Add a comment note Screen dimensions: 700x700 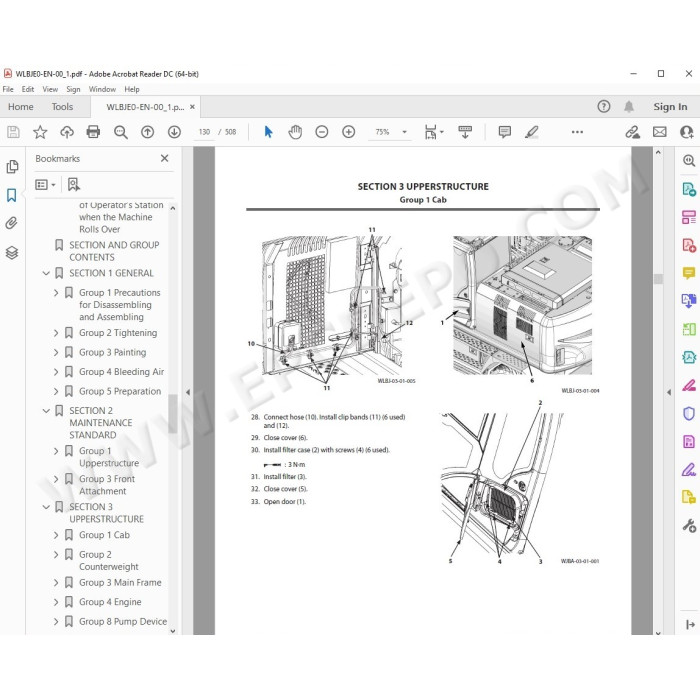[x=504, y=132]
